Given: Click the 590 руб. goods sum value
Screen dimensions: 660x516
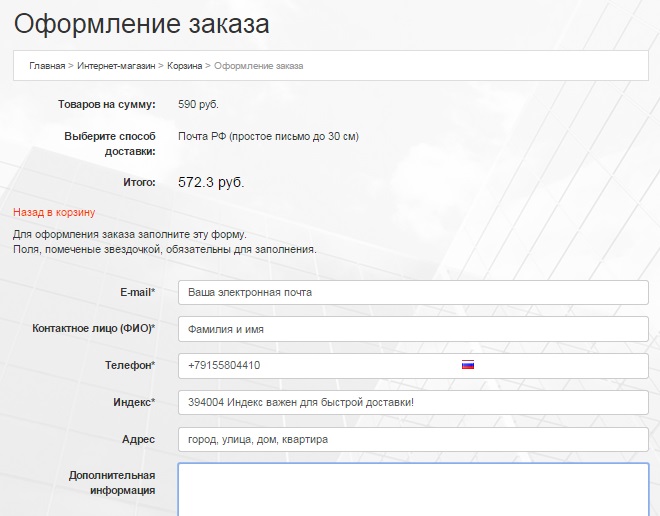Looking at the screenshot, I should point(198,104).
